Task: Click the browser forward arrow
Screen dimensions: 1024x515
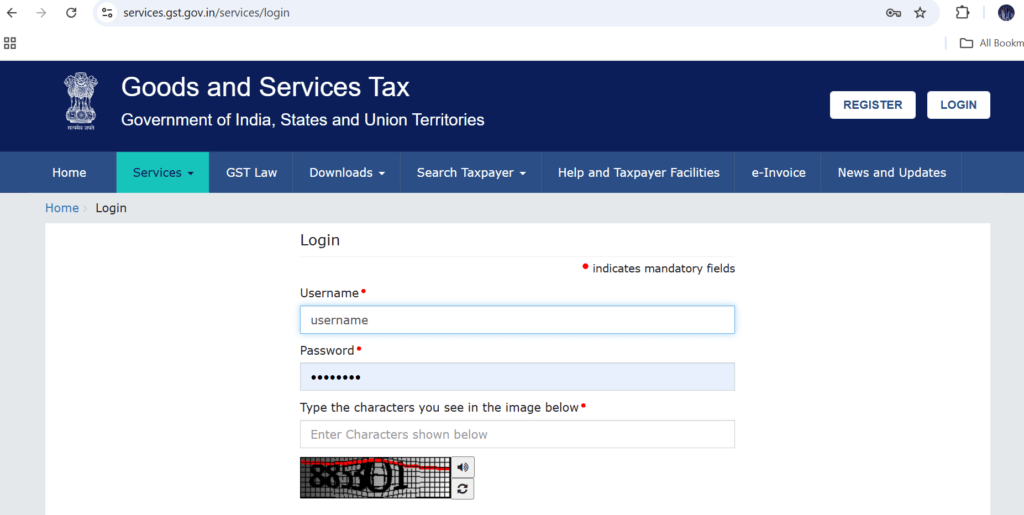Action: coord(41,12)
